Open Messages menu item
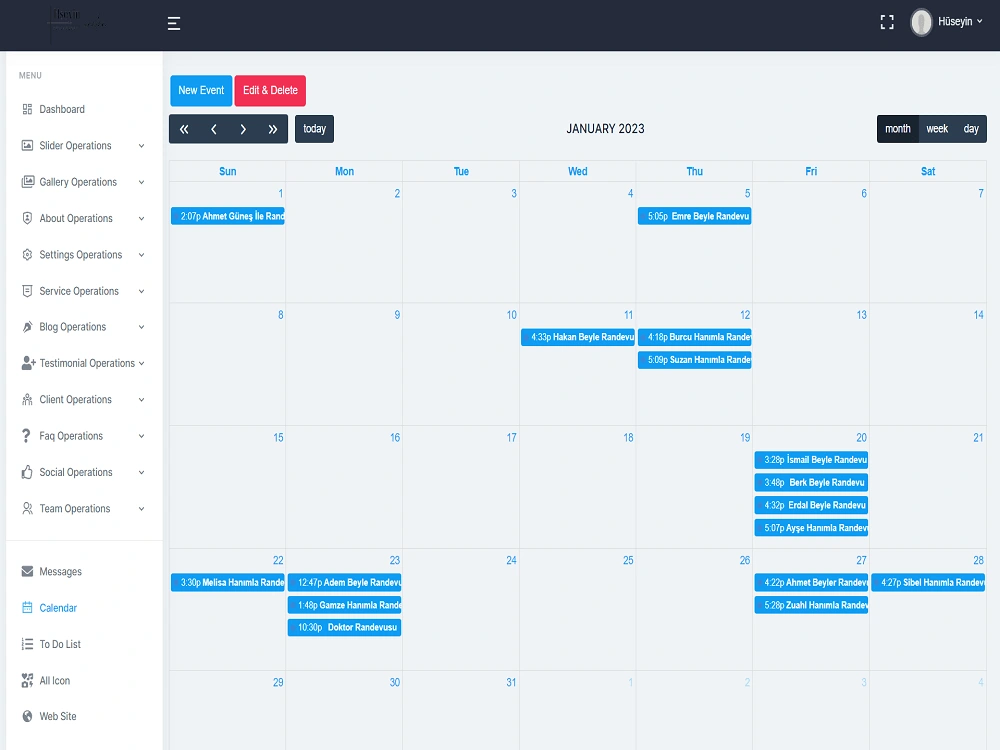 tap(61, 571)
